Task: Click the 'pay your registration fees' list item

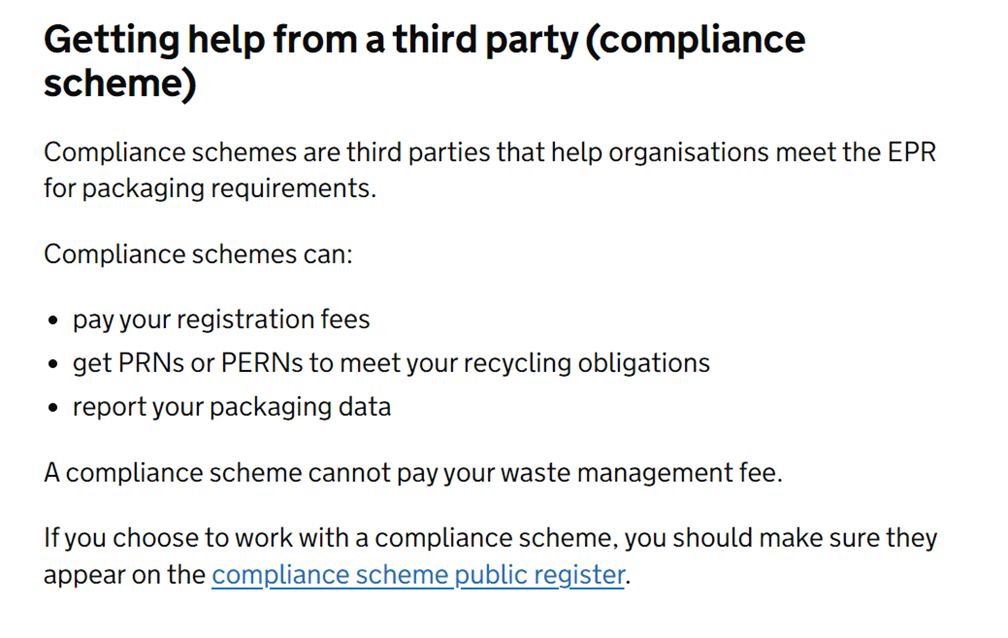Action: [221, 320]
